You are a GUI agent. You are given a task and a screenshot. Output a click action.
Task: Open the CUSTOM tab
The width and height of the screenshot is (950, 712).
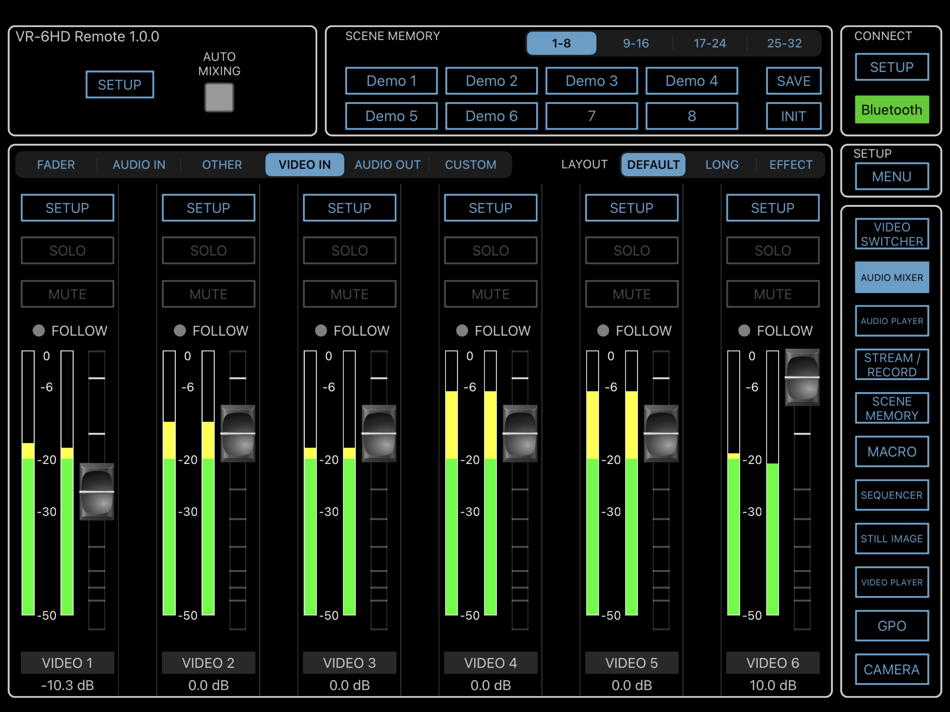[x=471, y=165]
